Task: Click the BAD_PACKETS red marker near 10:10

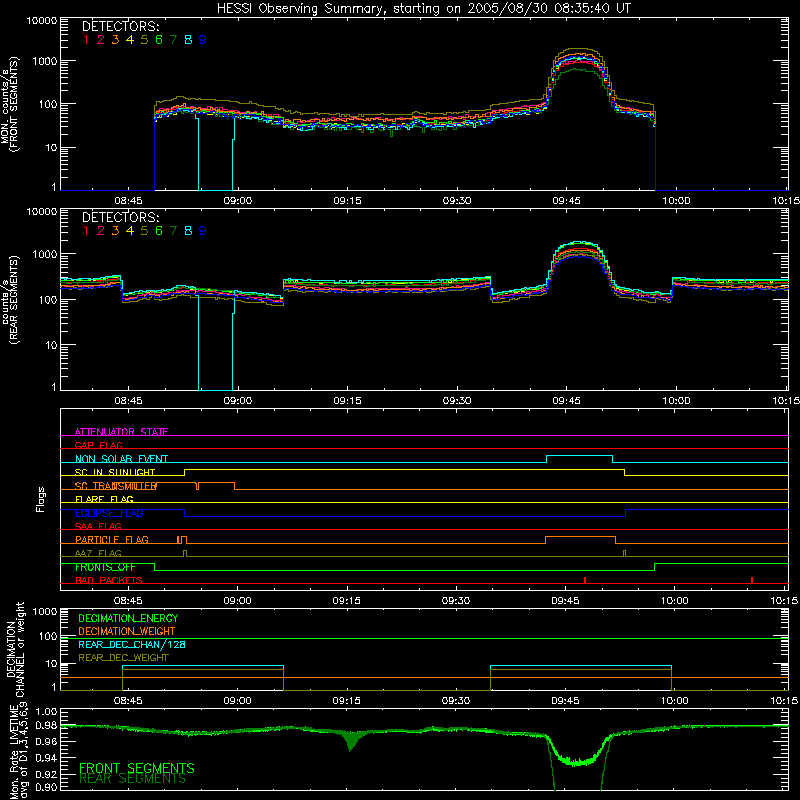Action: [x=752, y=580]
